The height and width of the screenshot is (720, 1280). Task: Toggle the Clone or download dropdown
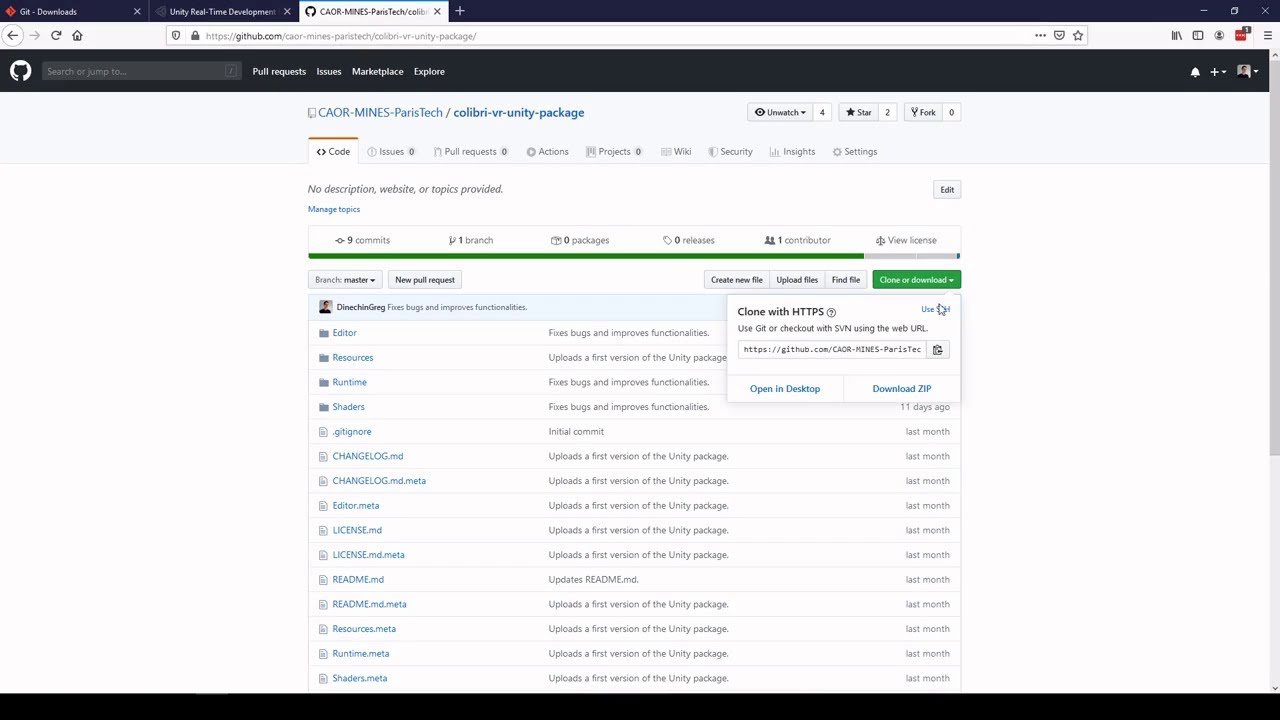916,280
